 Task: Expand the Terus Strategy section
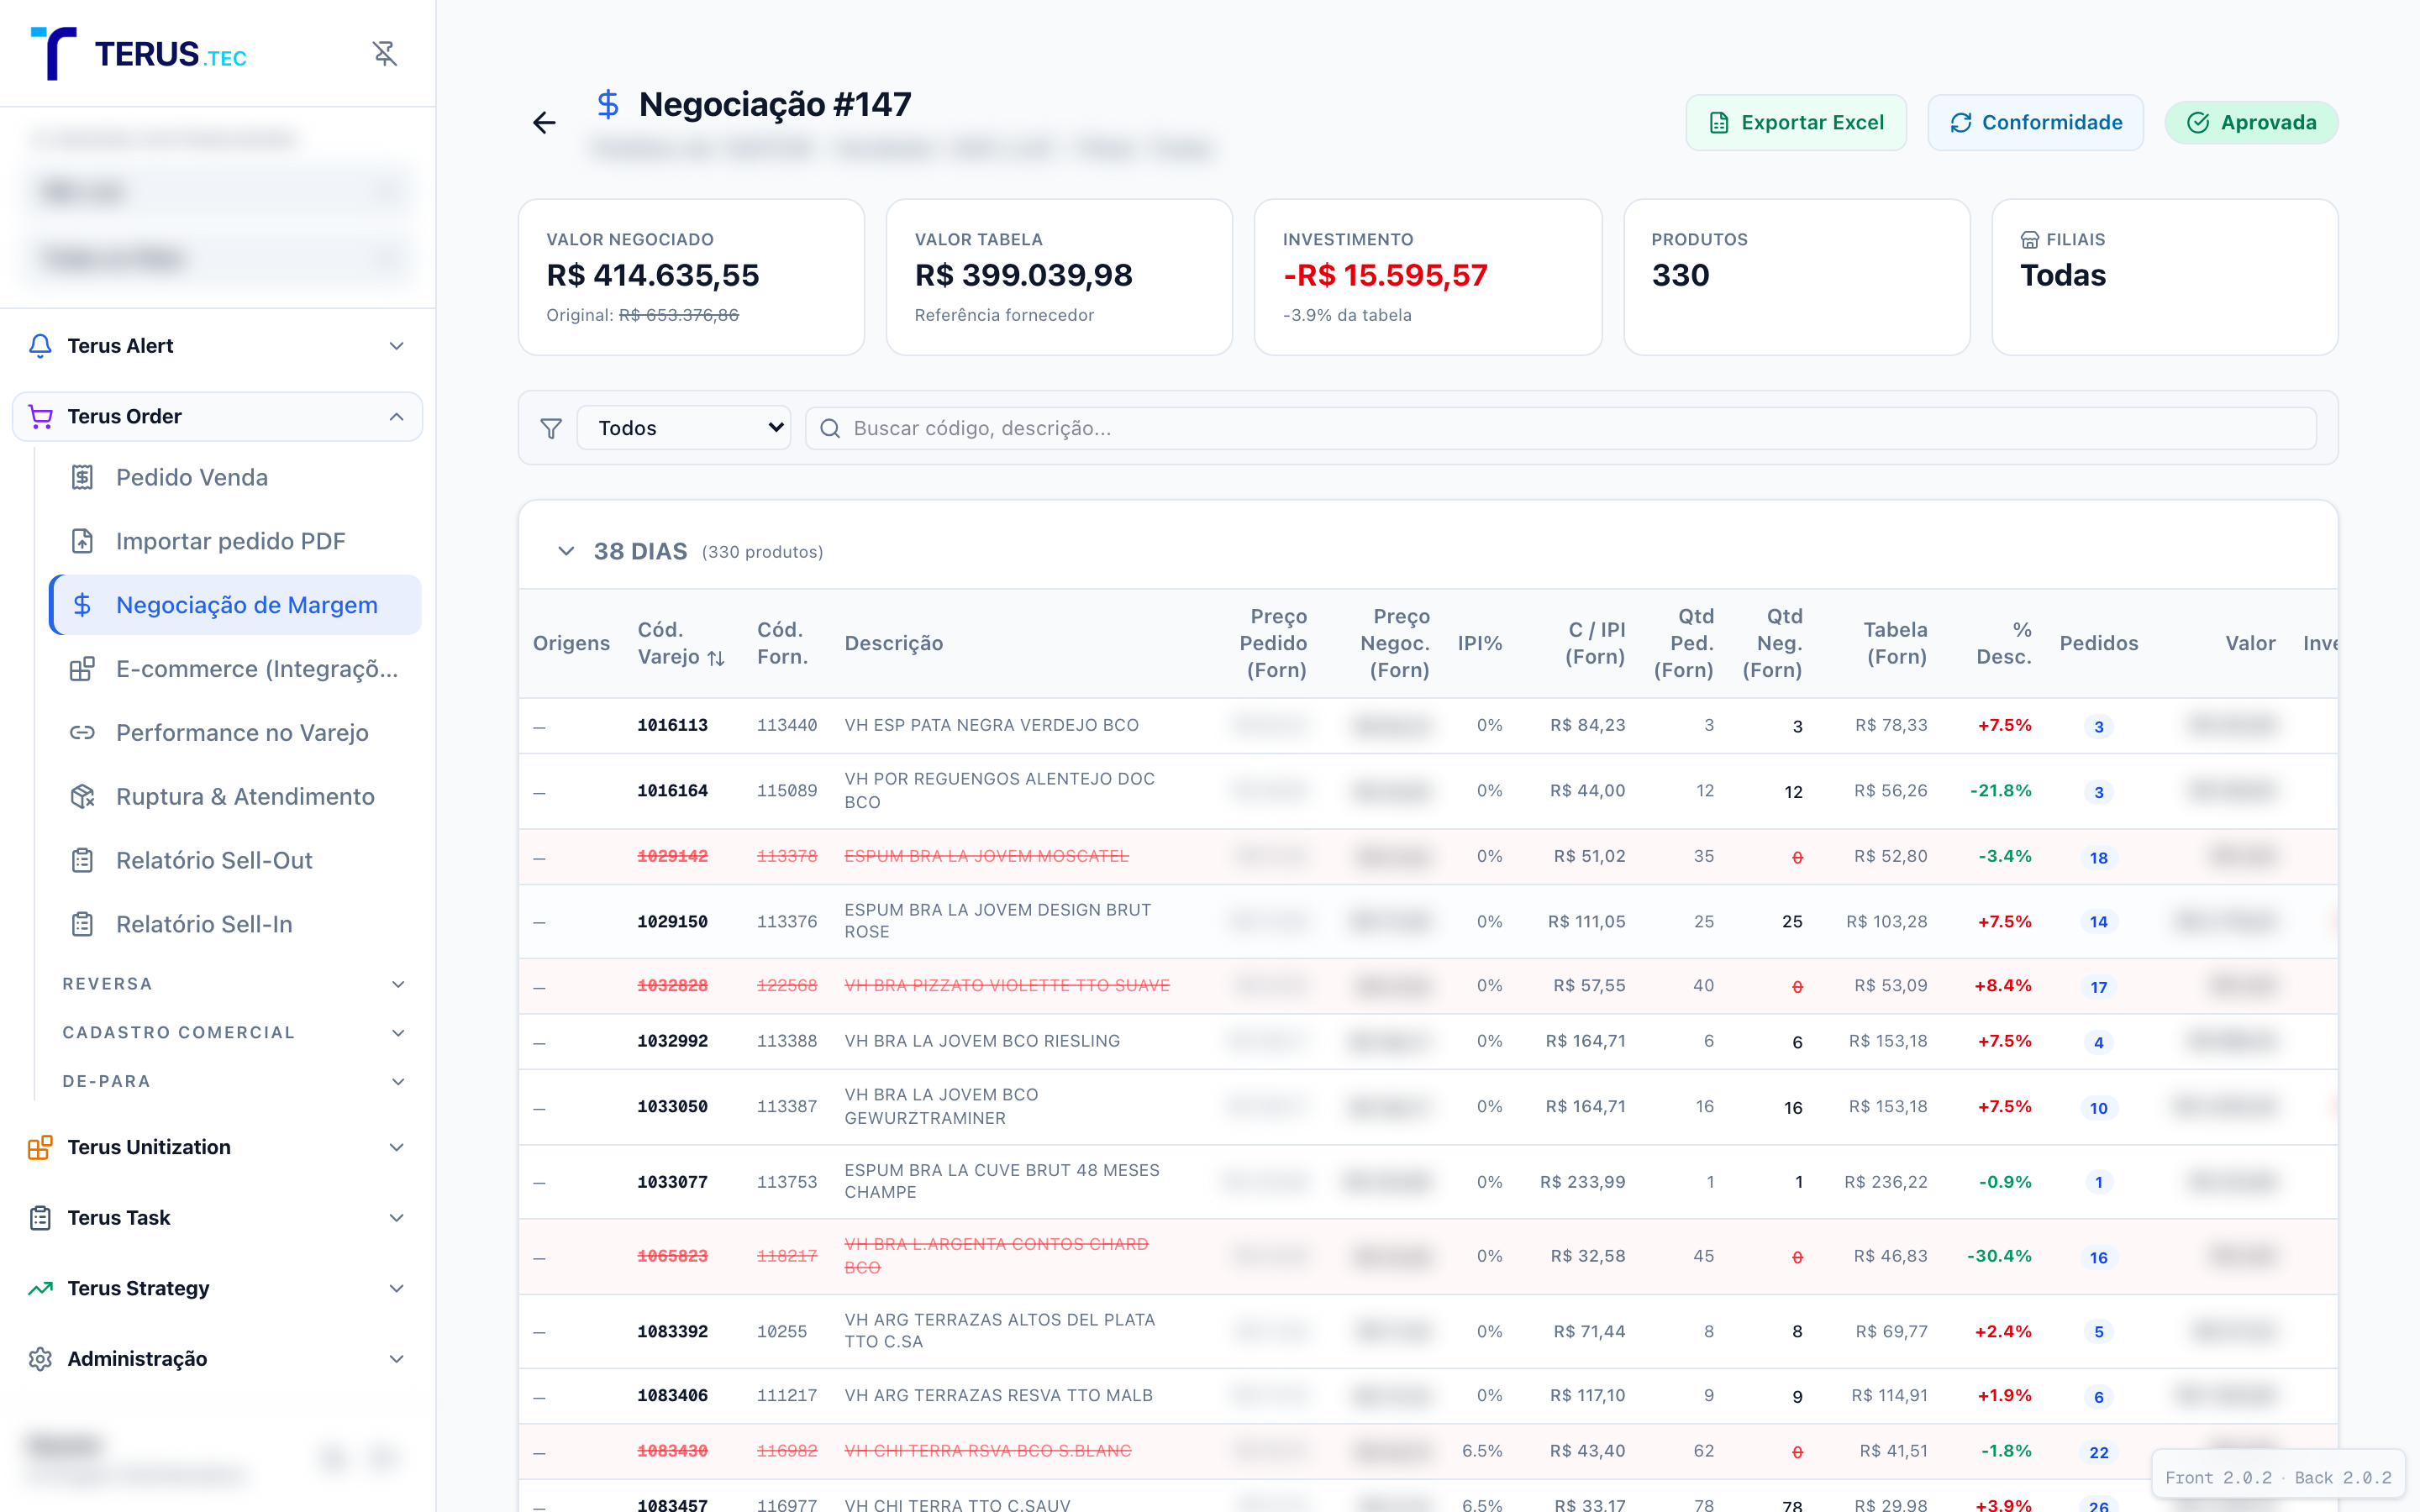(397, 1288)
